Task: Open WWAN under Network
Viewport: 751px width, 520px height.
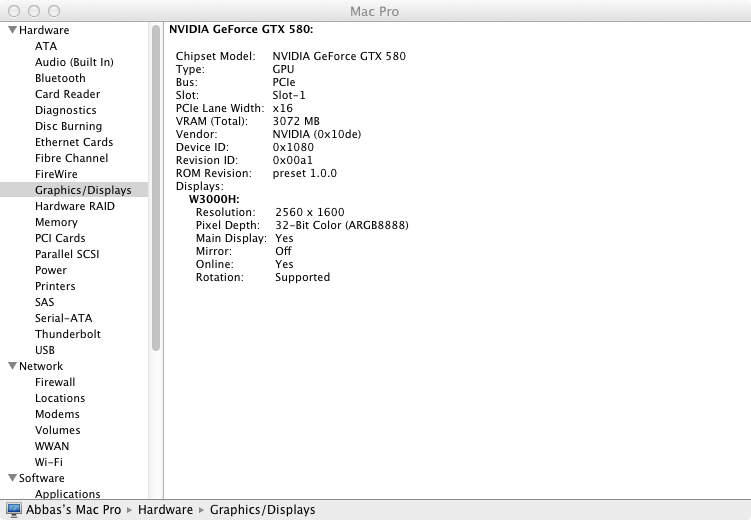Action: coord(52,446)
